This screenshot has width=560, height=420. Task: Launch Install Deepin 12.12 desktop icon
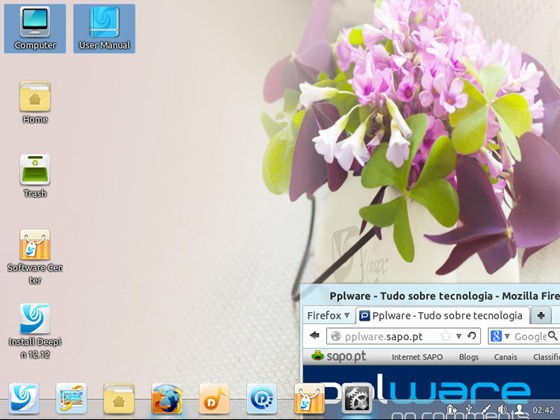coord(35,331)
